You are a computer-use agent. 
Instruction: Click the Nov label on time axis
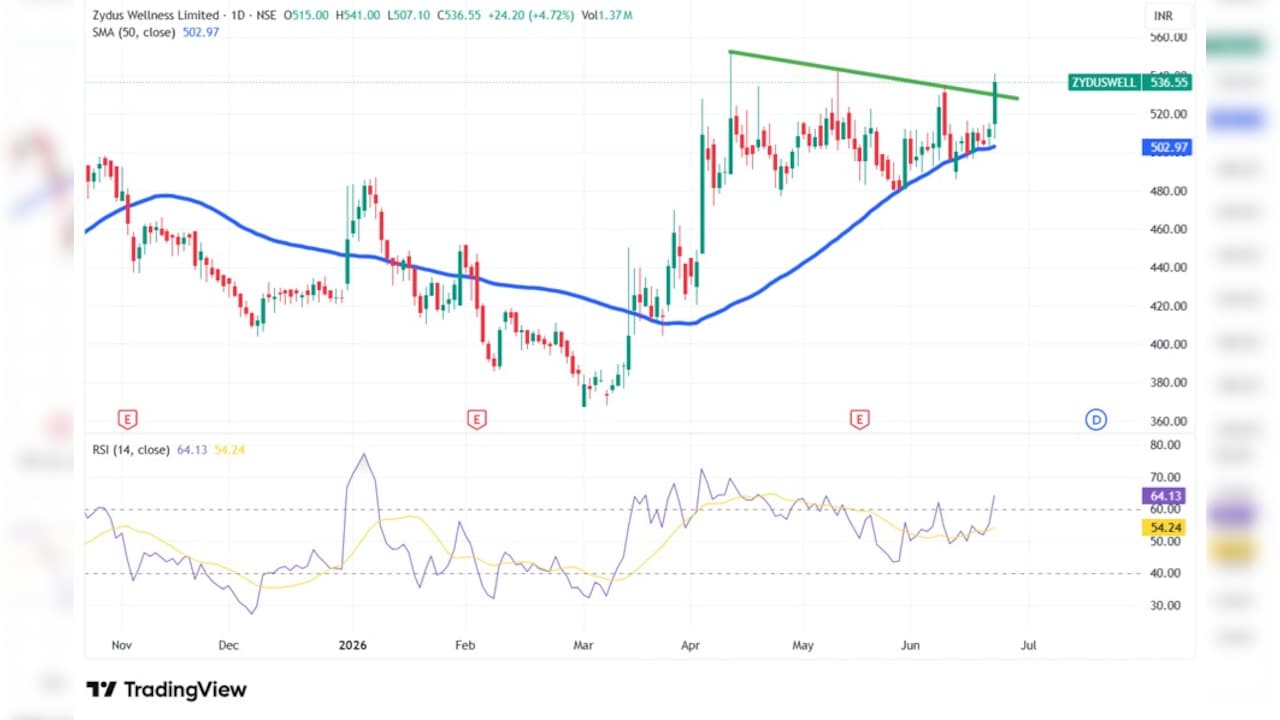[x=121, y=645]
